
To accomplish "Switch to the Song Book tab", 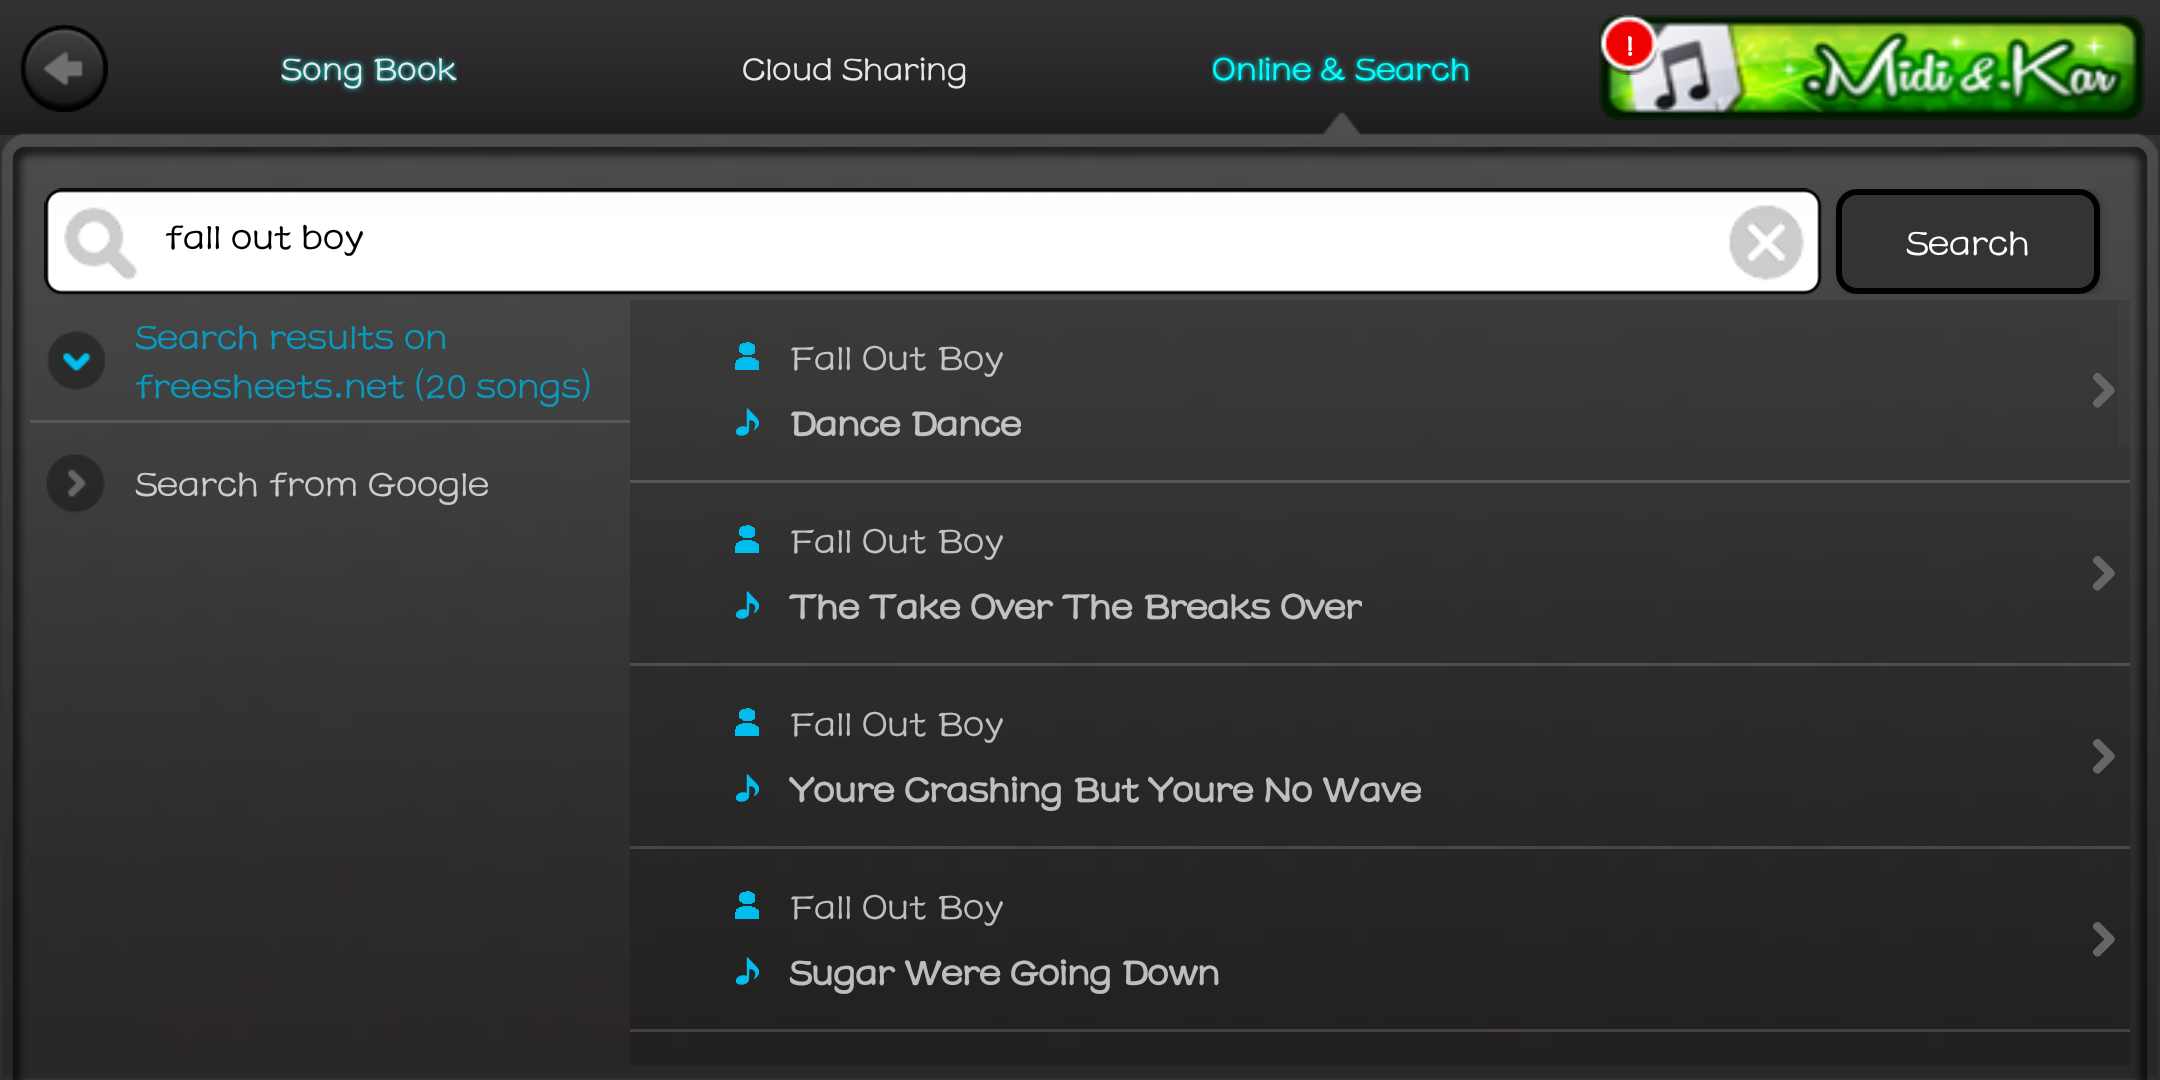I will (x=368, y=70).
